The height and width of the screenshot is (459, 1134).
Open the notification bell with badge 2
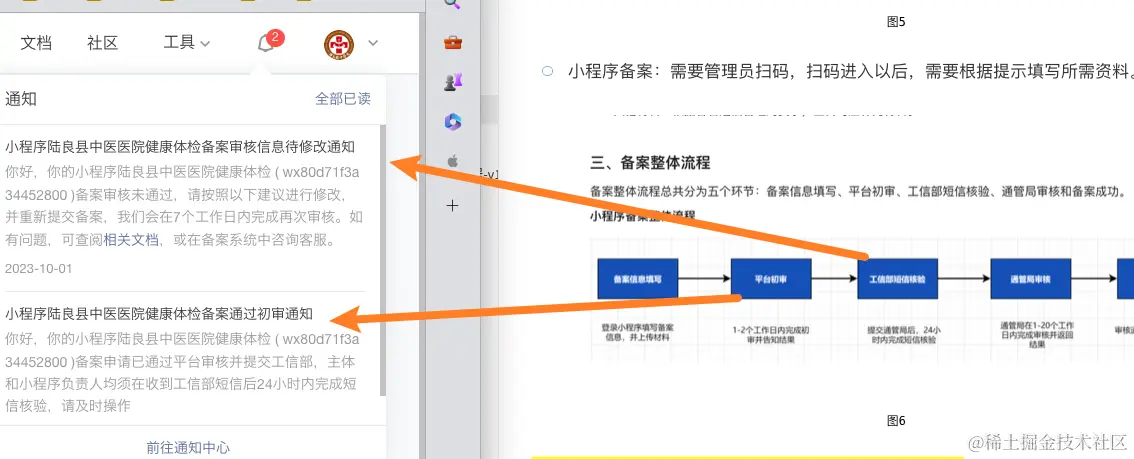(267, 43)
